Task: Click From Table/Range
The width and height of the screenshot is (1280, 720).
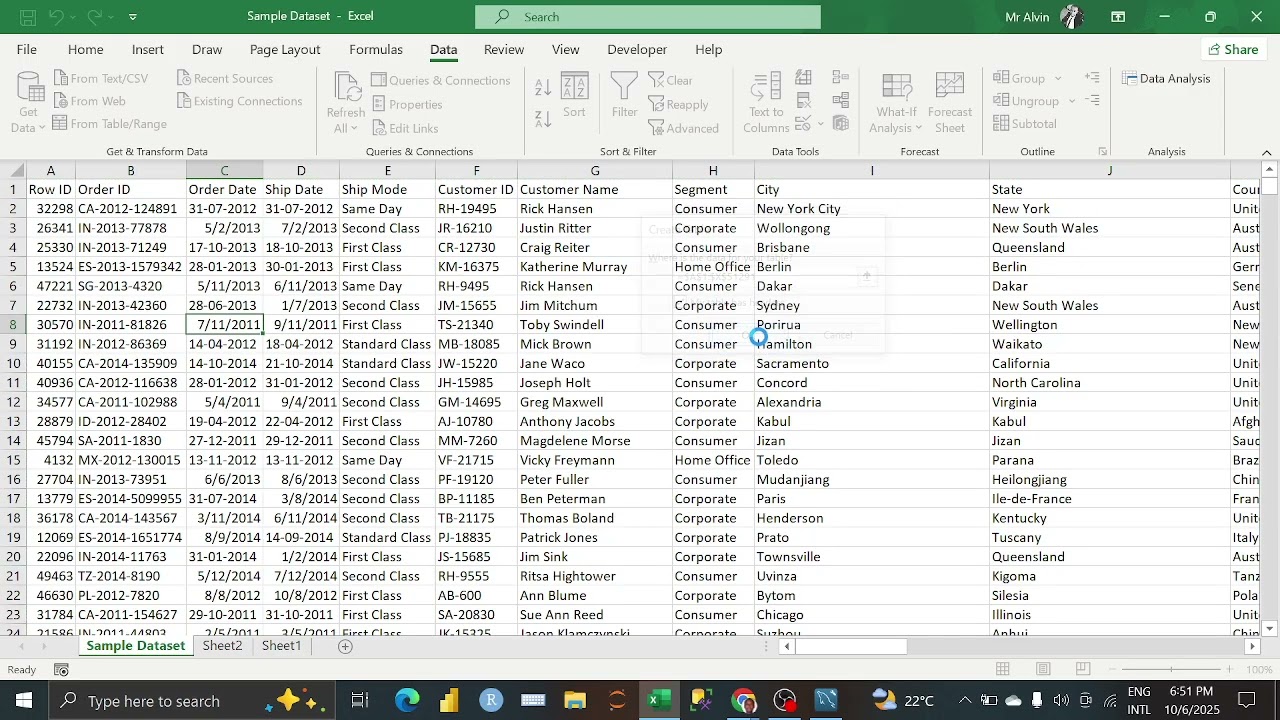Action: 109,124
